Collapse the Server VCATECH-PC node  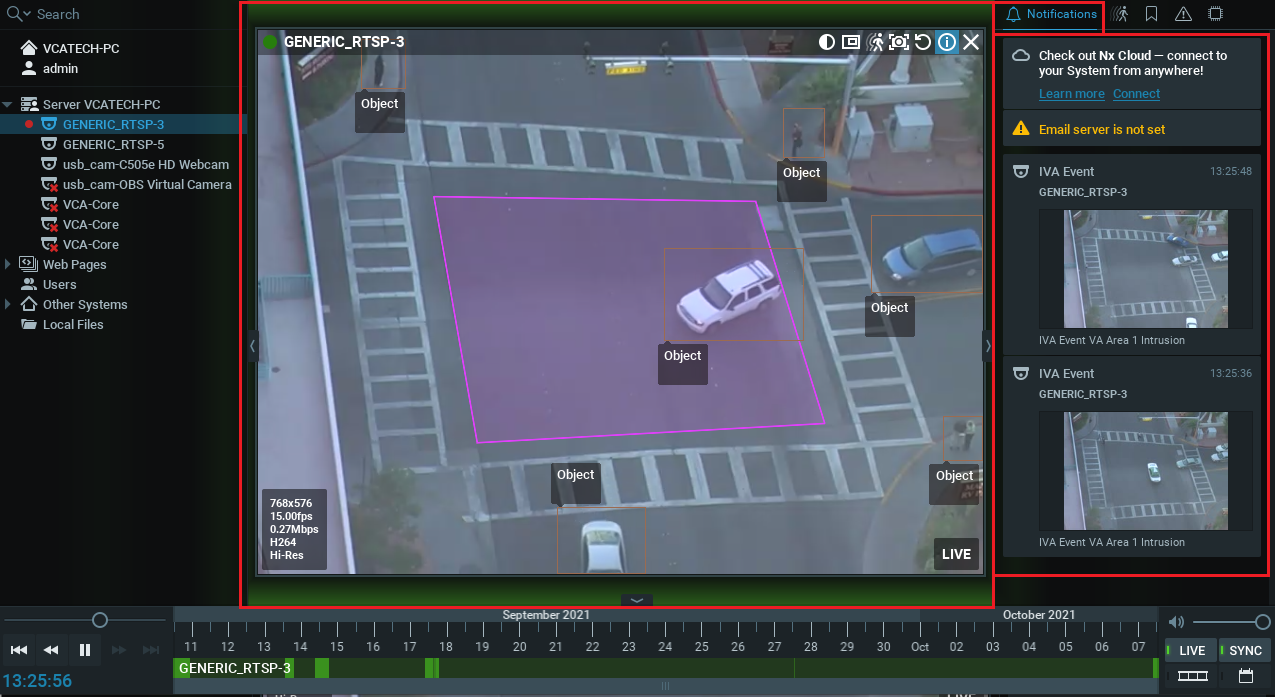(8, 105)
